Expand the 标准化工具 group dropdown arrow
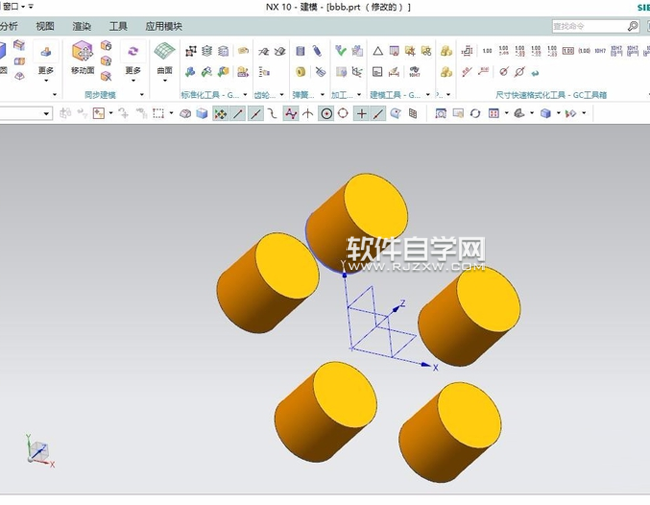 (x=245, y=95)
